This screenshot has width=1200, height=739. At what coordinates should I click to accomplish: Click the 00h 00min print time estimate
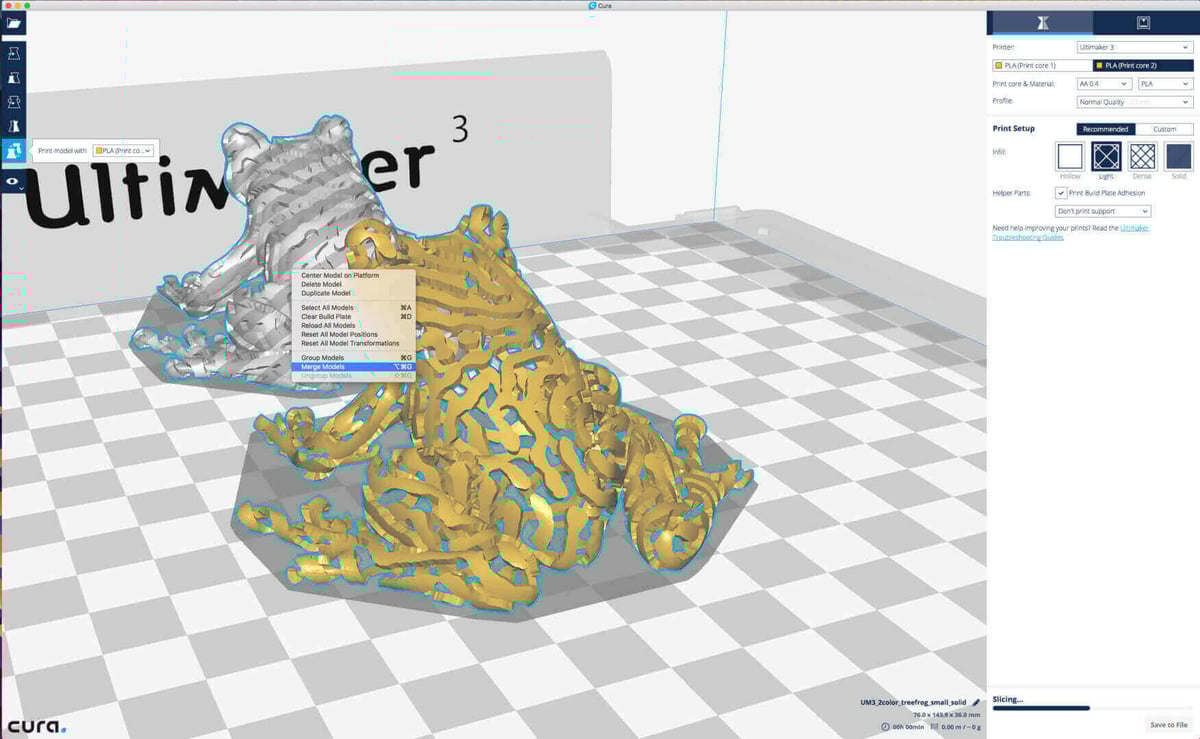click(907, 727)
